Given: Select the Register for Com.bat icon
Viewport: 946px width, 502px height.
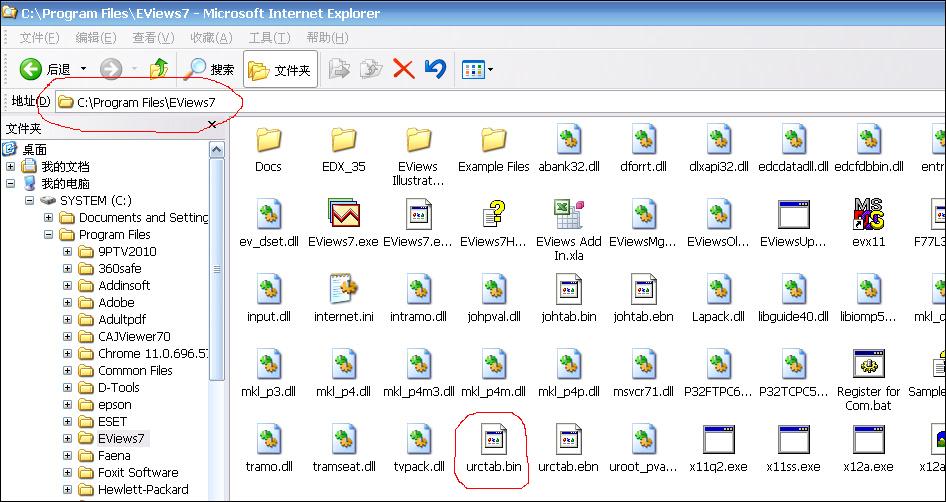Looking at the screenshot, I should point(868,364).
